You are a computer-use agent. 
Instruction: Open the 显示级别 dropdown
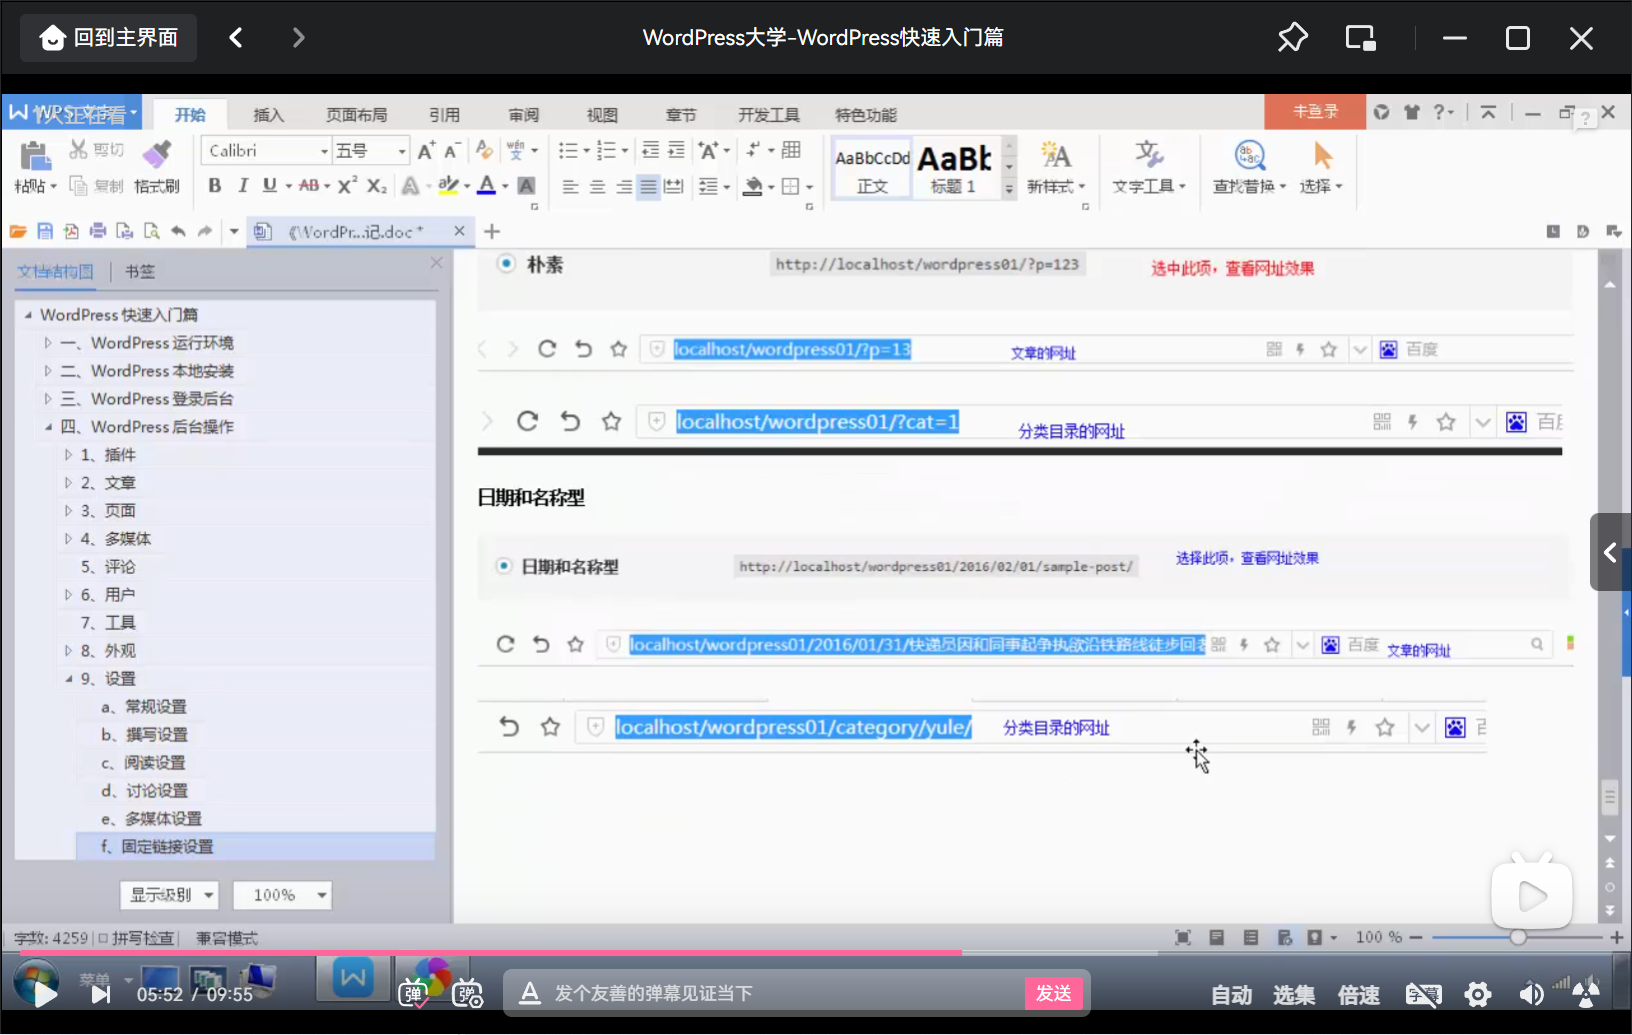pos(170,895)
